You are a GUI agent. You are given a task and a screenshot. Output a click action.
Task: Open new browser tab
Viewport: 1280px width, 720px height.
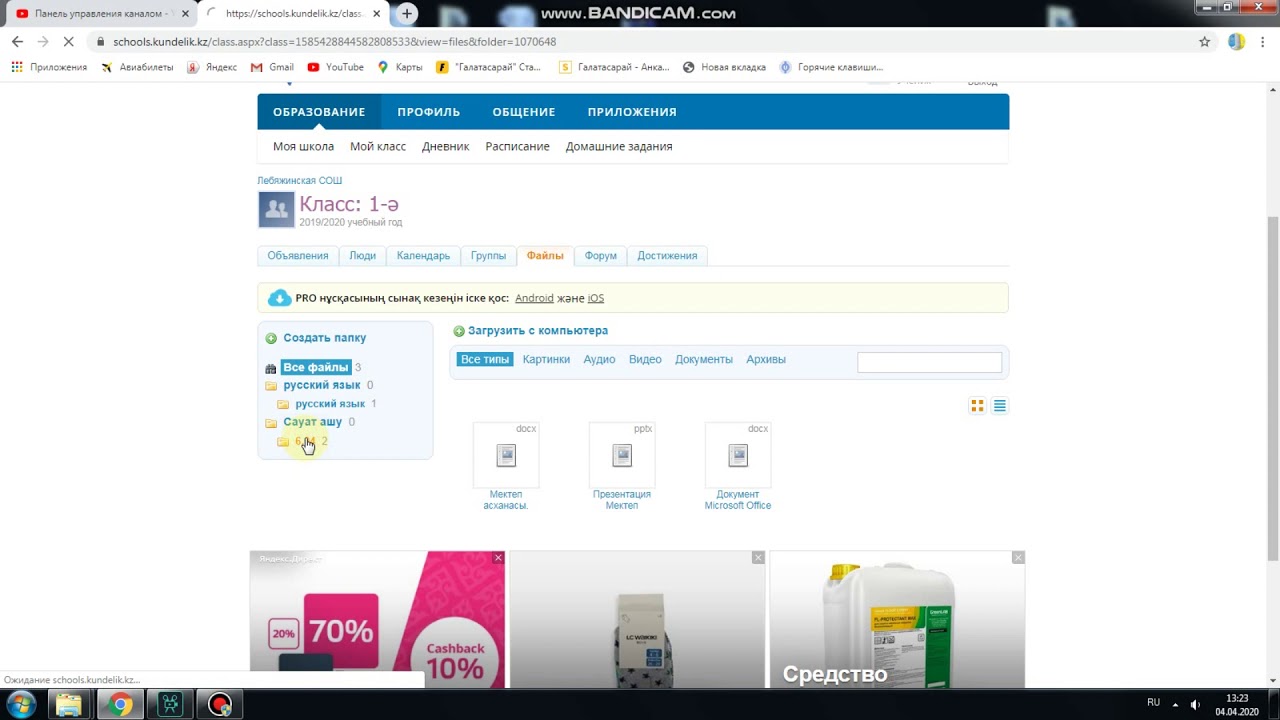point(406,14)
